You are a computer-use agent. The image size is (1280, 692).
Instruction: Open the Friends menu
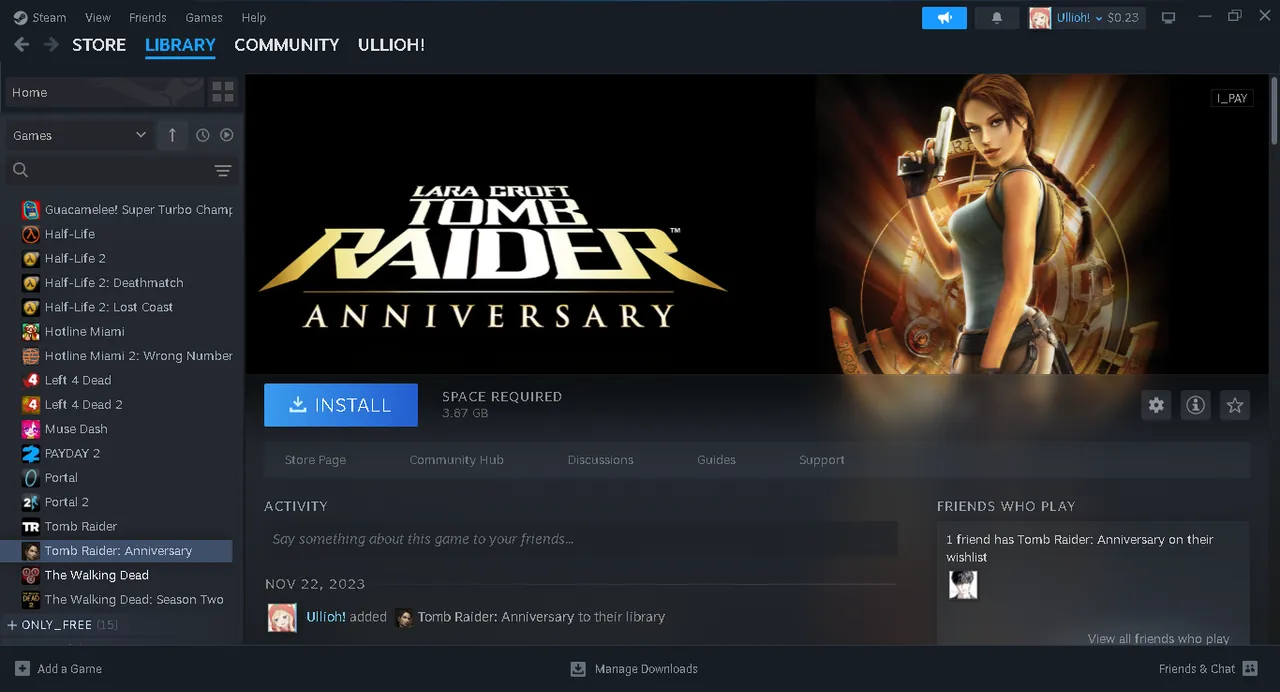[148, 18]
